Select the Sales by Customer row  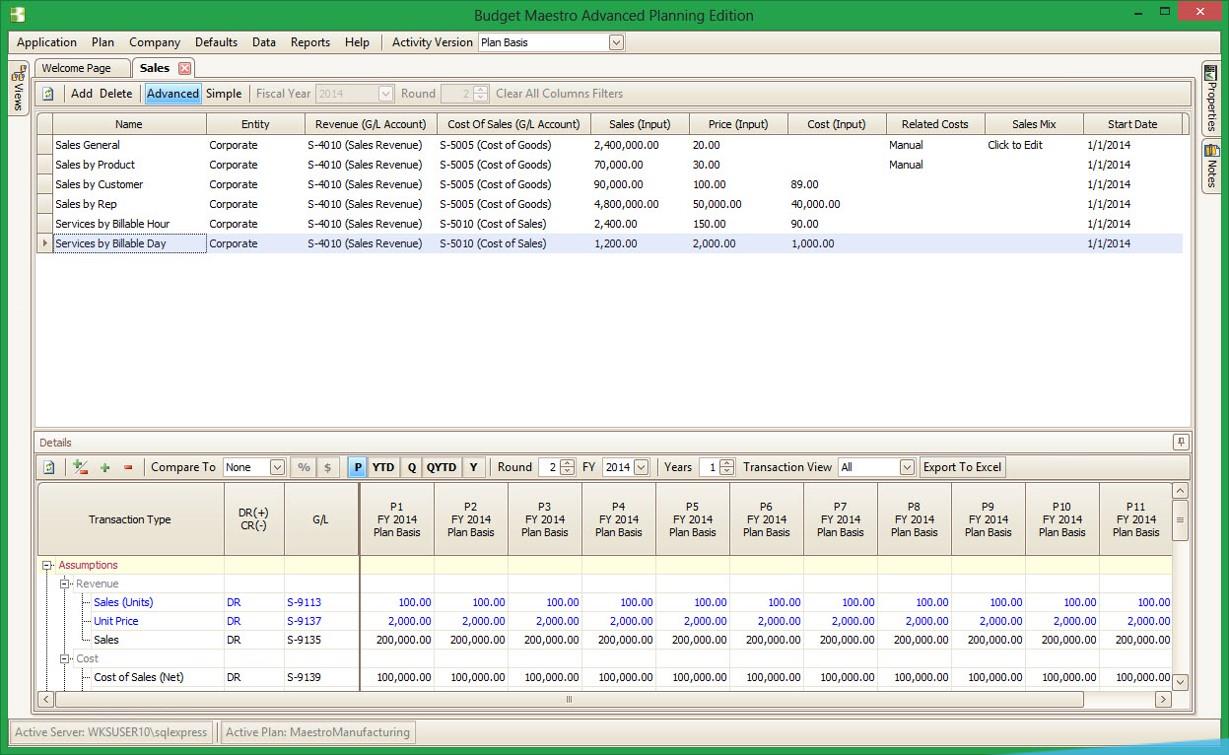pyautogui.click(x=610, y=184)
